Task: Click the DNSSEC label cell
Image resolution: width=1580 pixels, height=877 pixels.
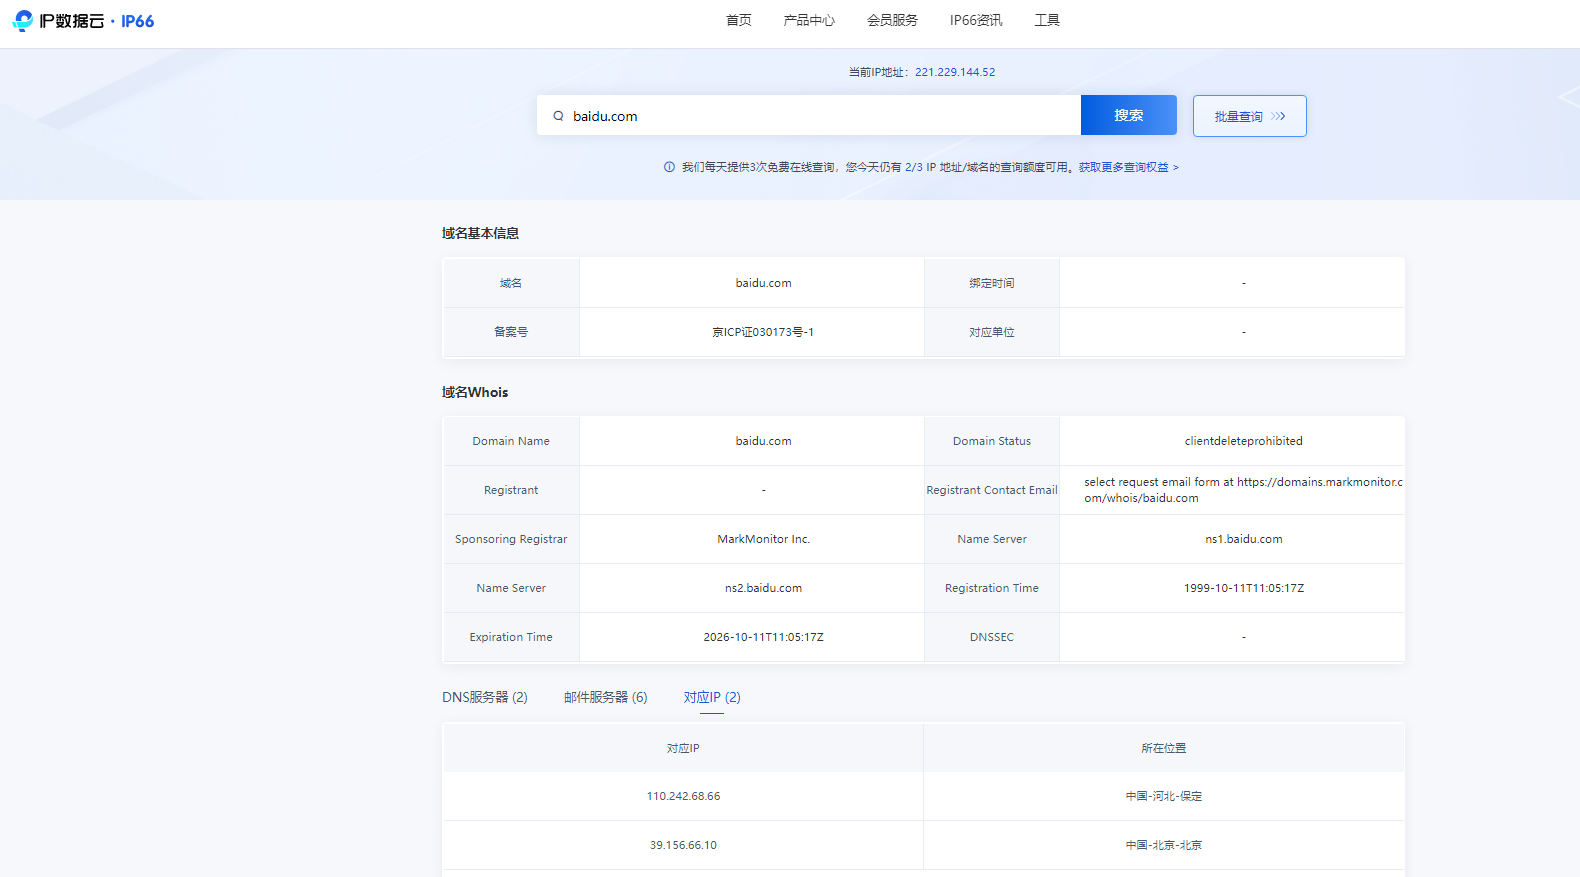Action: [992, 637]
